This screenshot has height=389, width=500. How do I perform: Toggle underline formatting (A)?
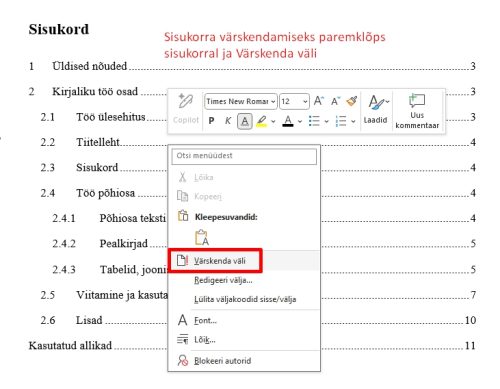[245, 121]
